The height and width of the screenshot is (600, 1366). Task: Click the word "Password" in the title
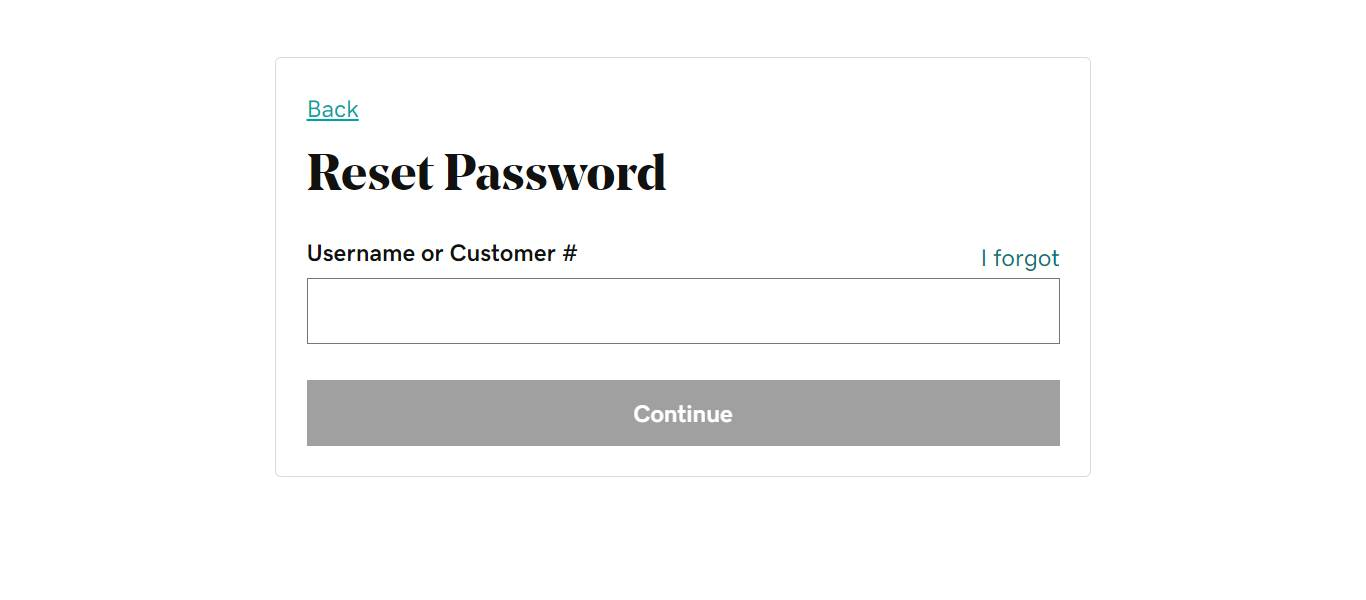(555, 172)
